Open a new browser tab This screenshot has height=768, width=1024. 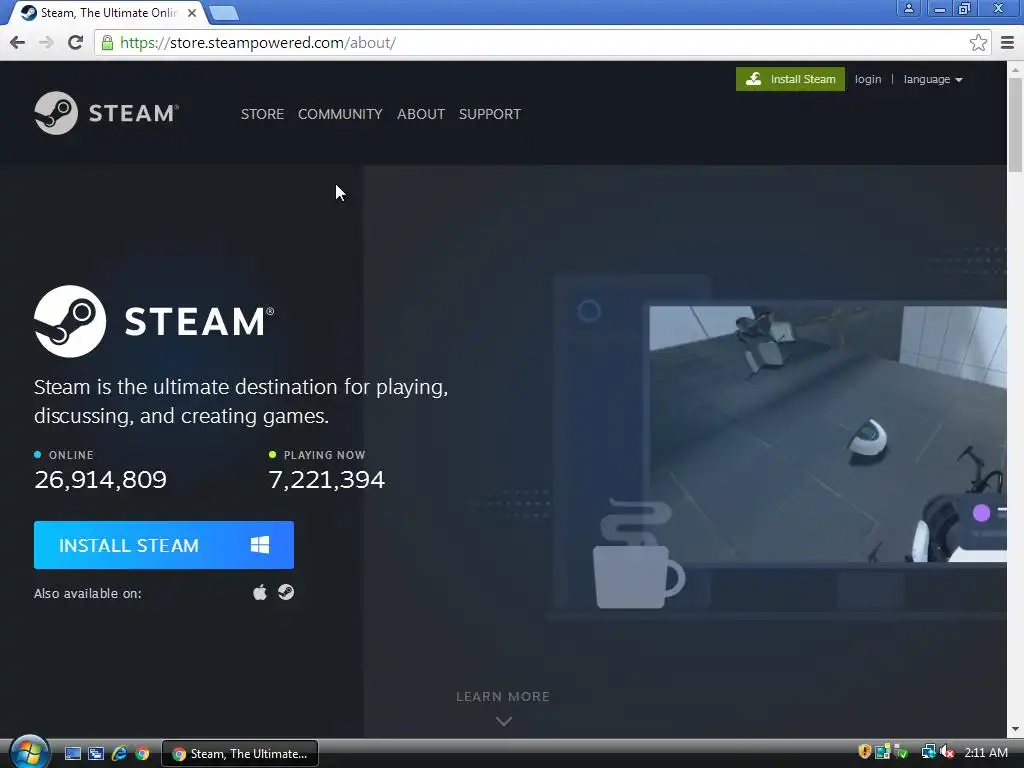coord(224,12)
